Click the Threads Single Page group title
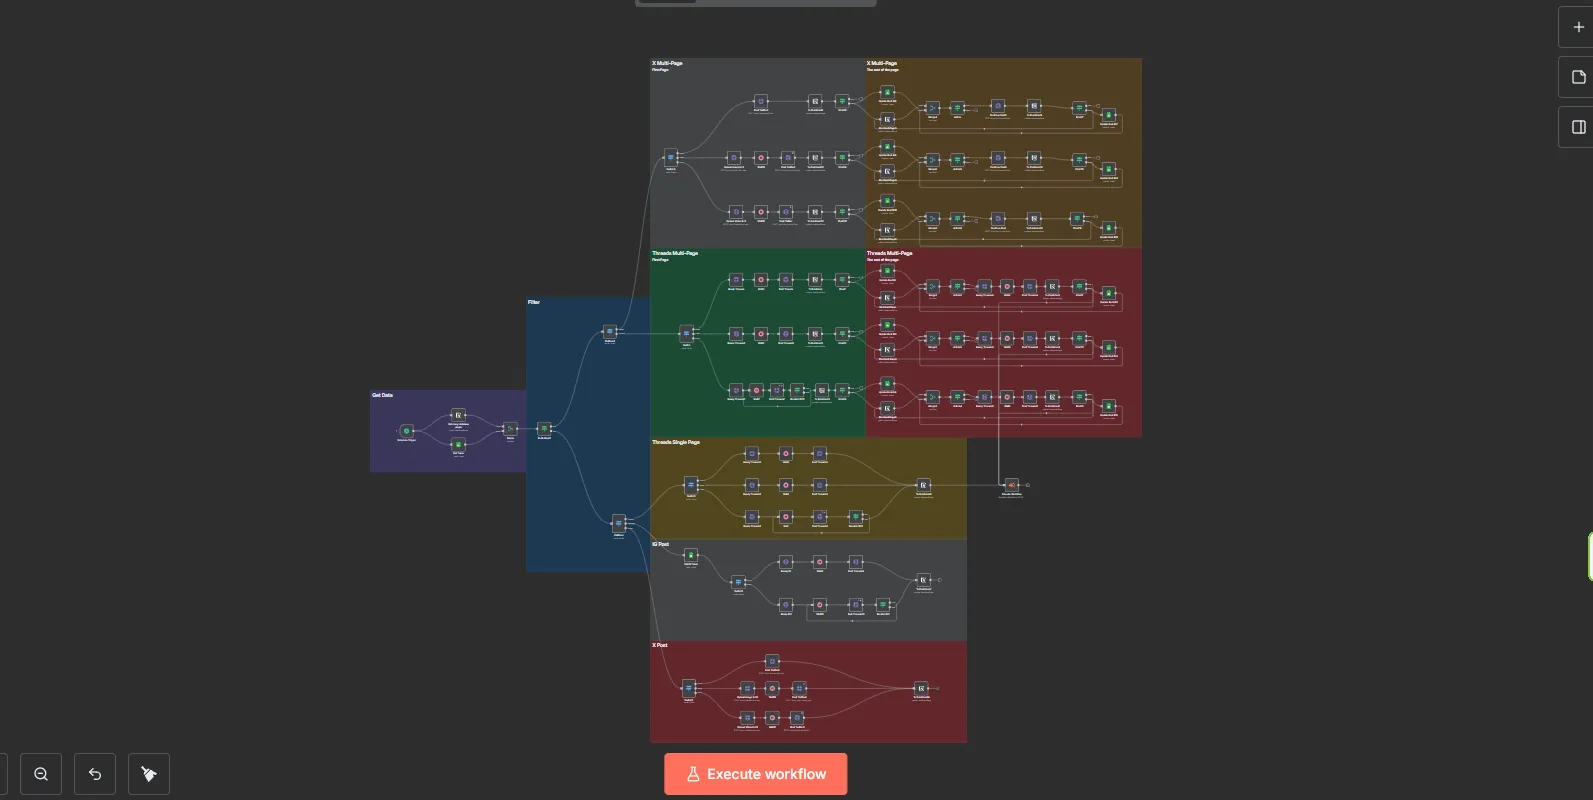This screenshot has width=1593, height=800. coord(676,442)
